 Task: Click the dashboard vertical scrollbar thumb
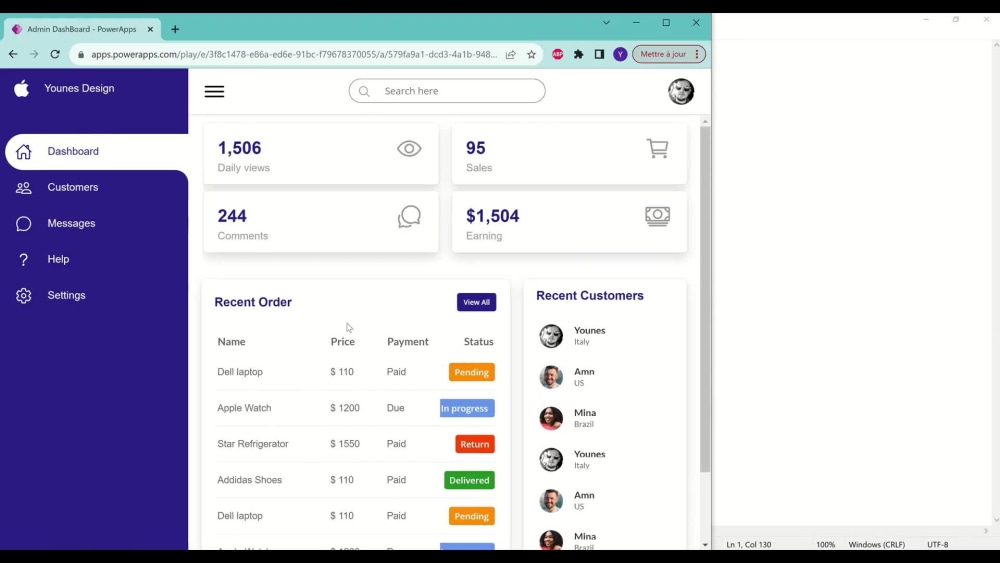(705, 300)
